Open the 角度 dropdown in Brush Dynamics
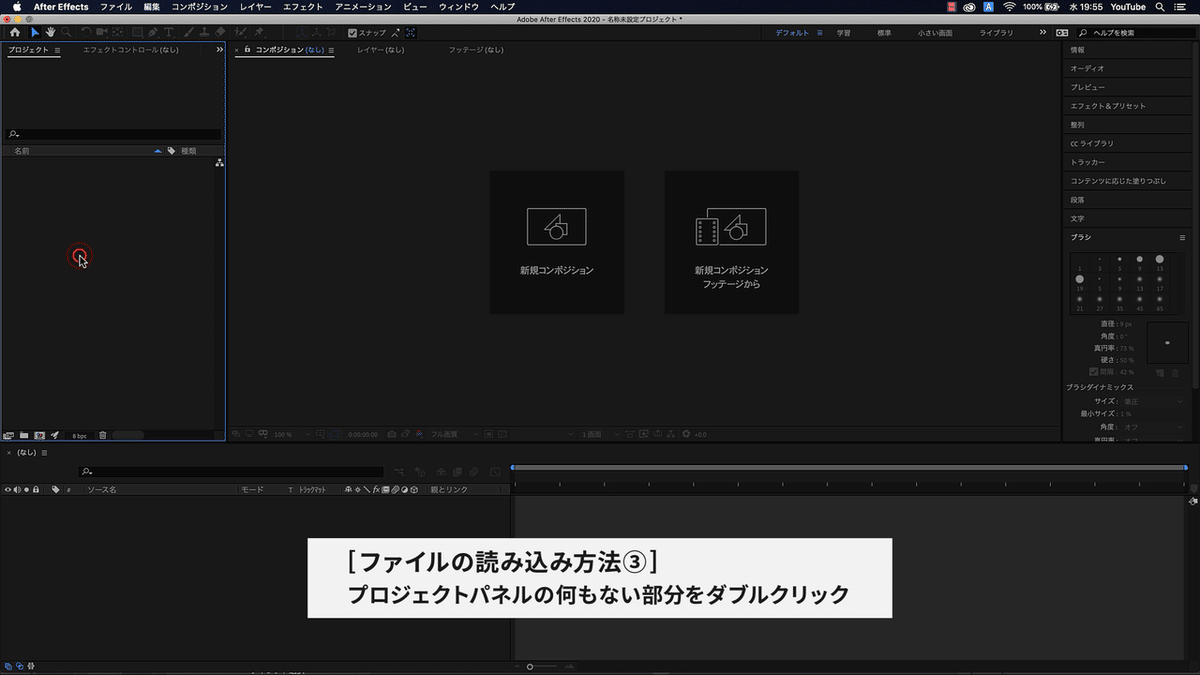This screenshot has height=675, width=1200. tap(1152, 427)
